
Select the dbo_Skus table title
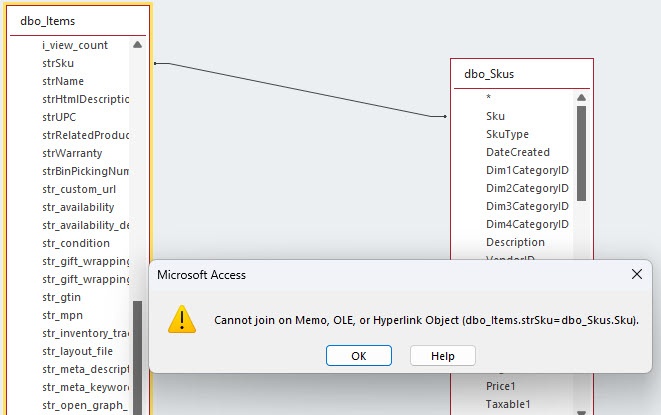click(489, 74)
